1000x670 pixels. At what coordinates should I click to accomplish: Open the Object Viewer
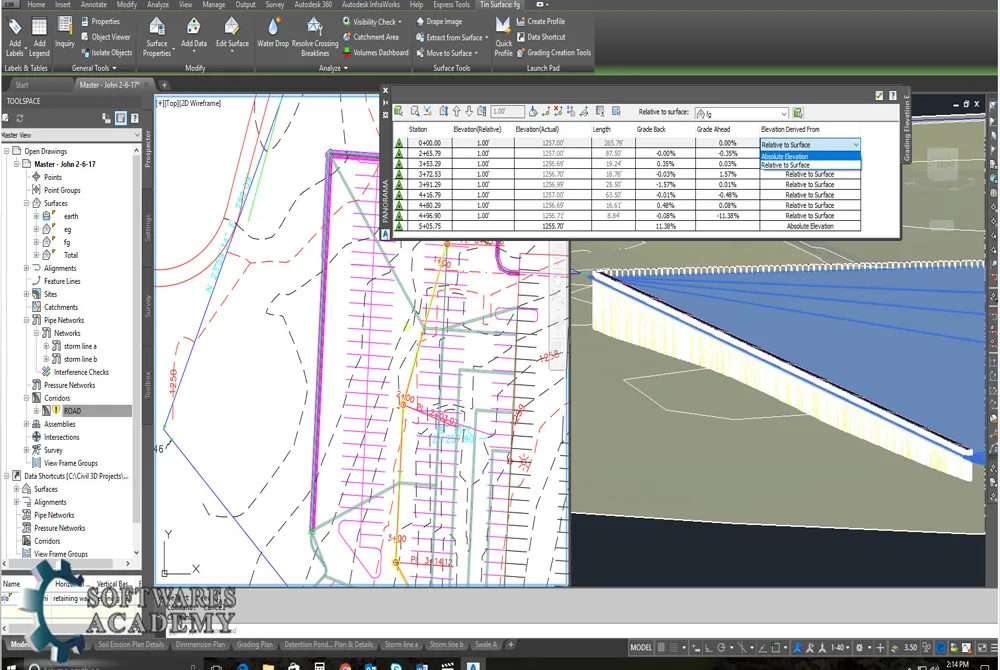[x=105, y=37]
